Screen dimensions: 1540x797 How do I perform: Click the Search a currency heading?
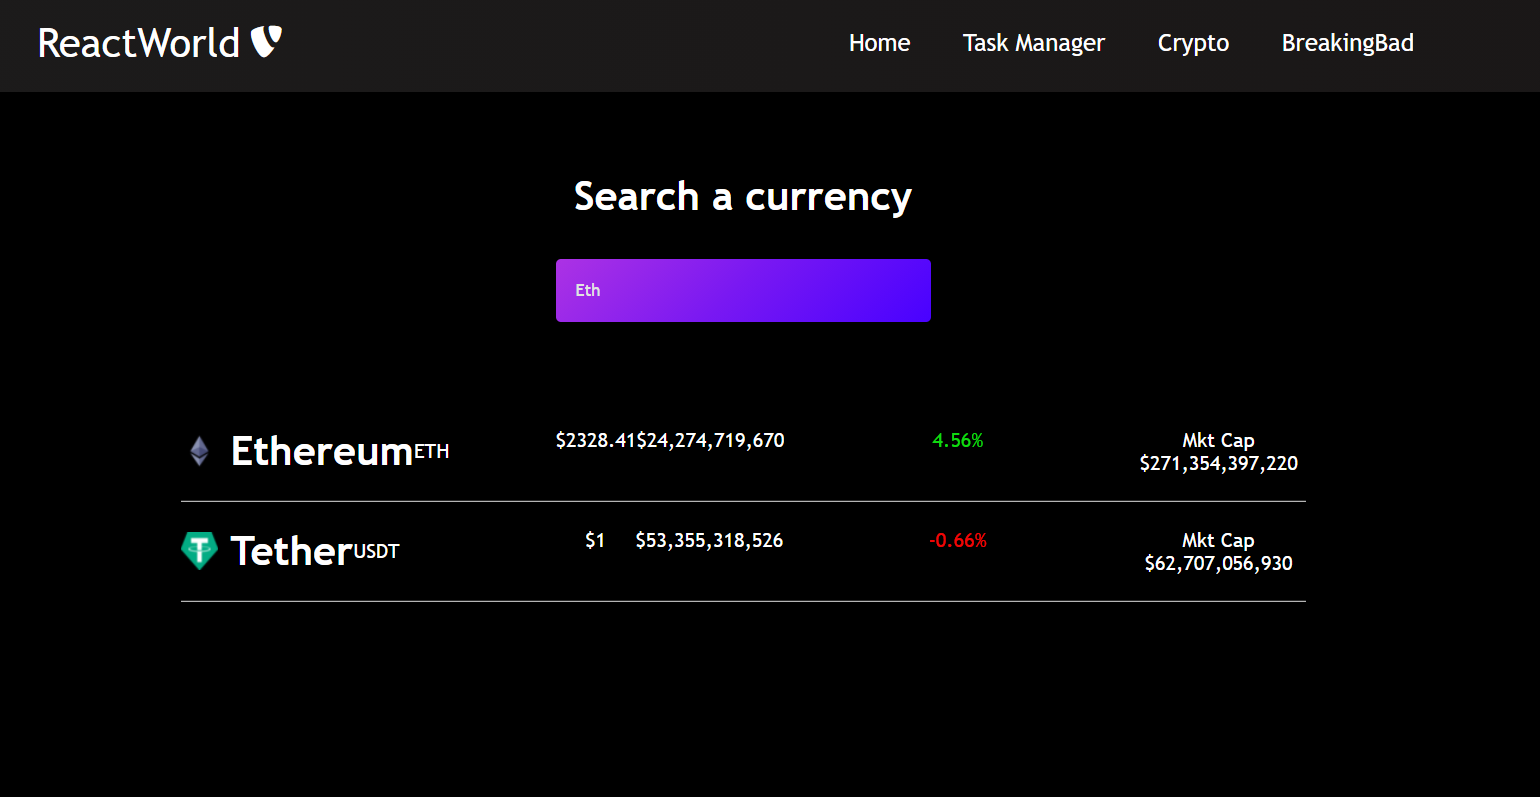pos(743,196)
